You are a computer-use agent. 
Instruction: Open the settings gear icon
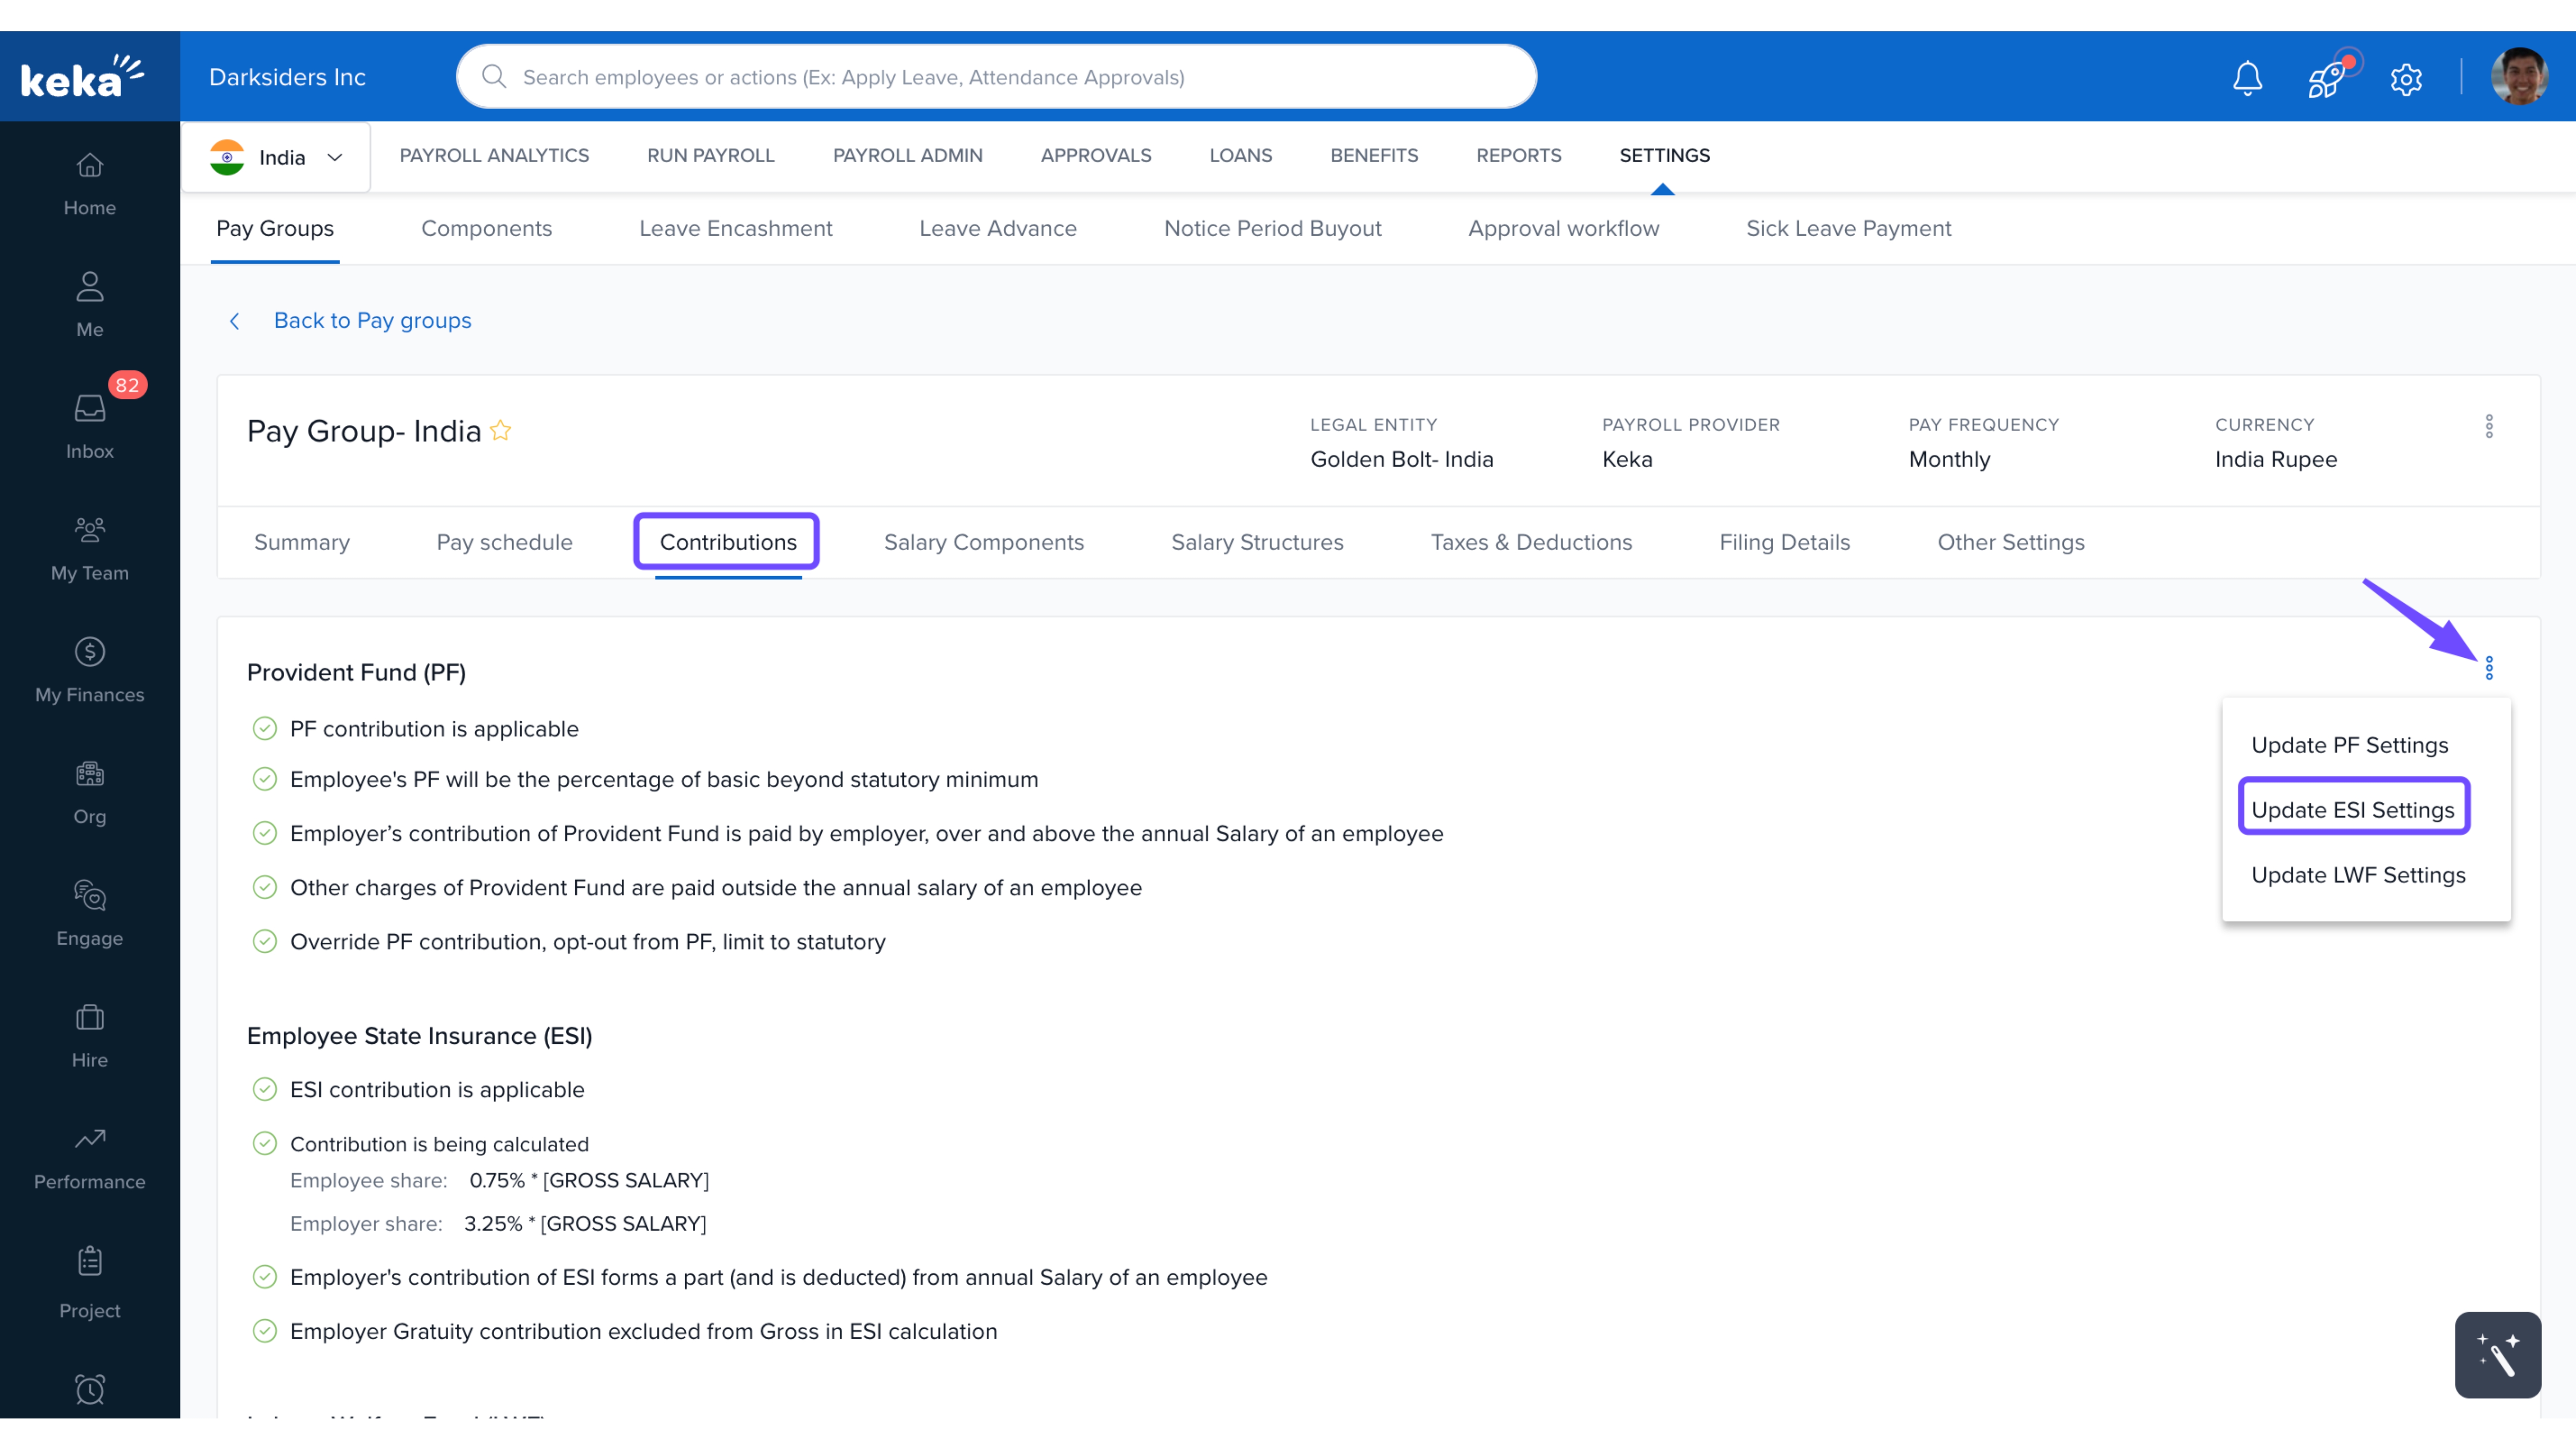pyautogui.click(x=2406, y=78)
